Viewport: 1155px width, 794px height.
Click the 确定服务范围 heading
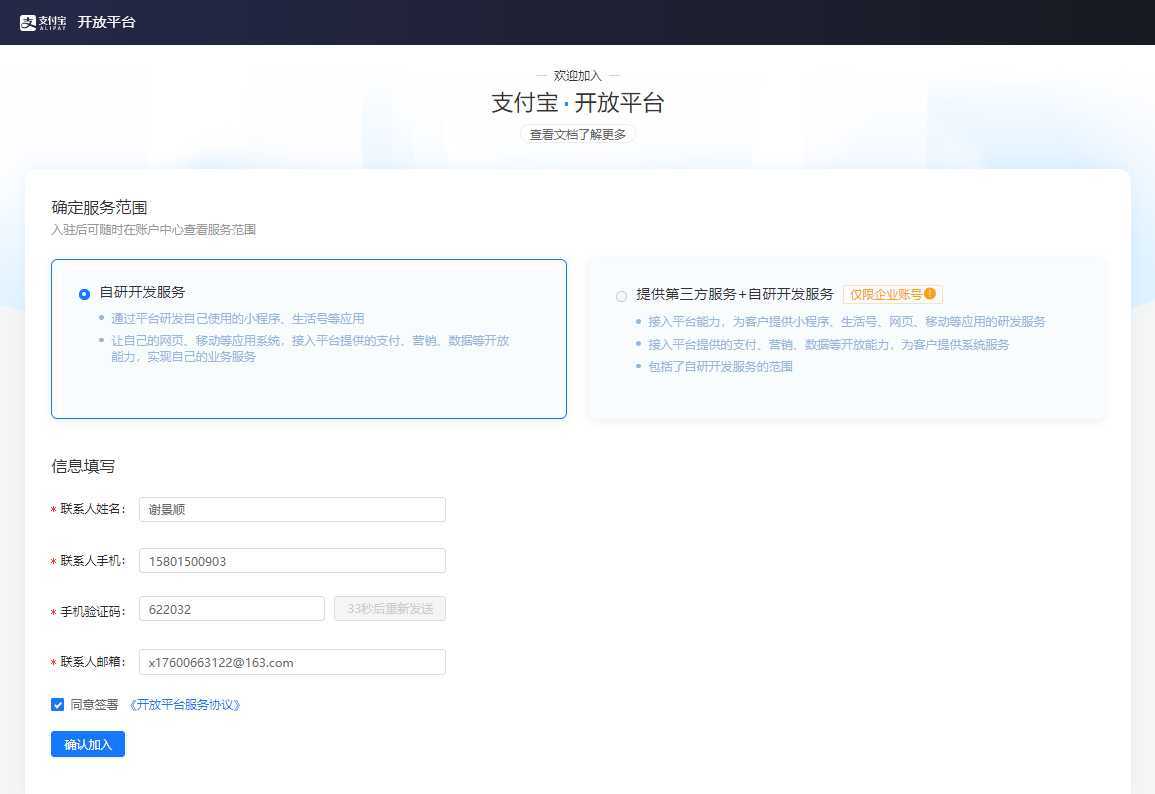point(99,208)
